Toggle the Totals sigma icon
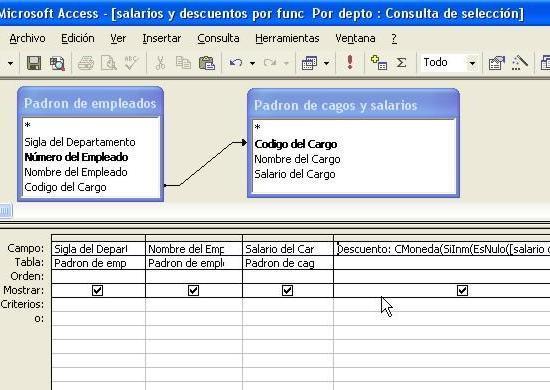This screenshot has height=390, width=550. pos(401,63)
